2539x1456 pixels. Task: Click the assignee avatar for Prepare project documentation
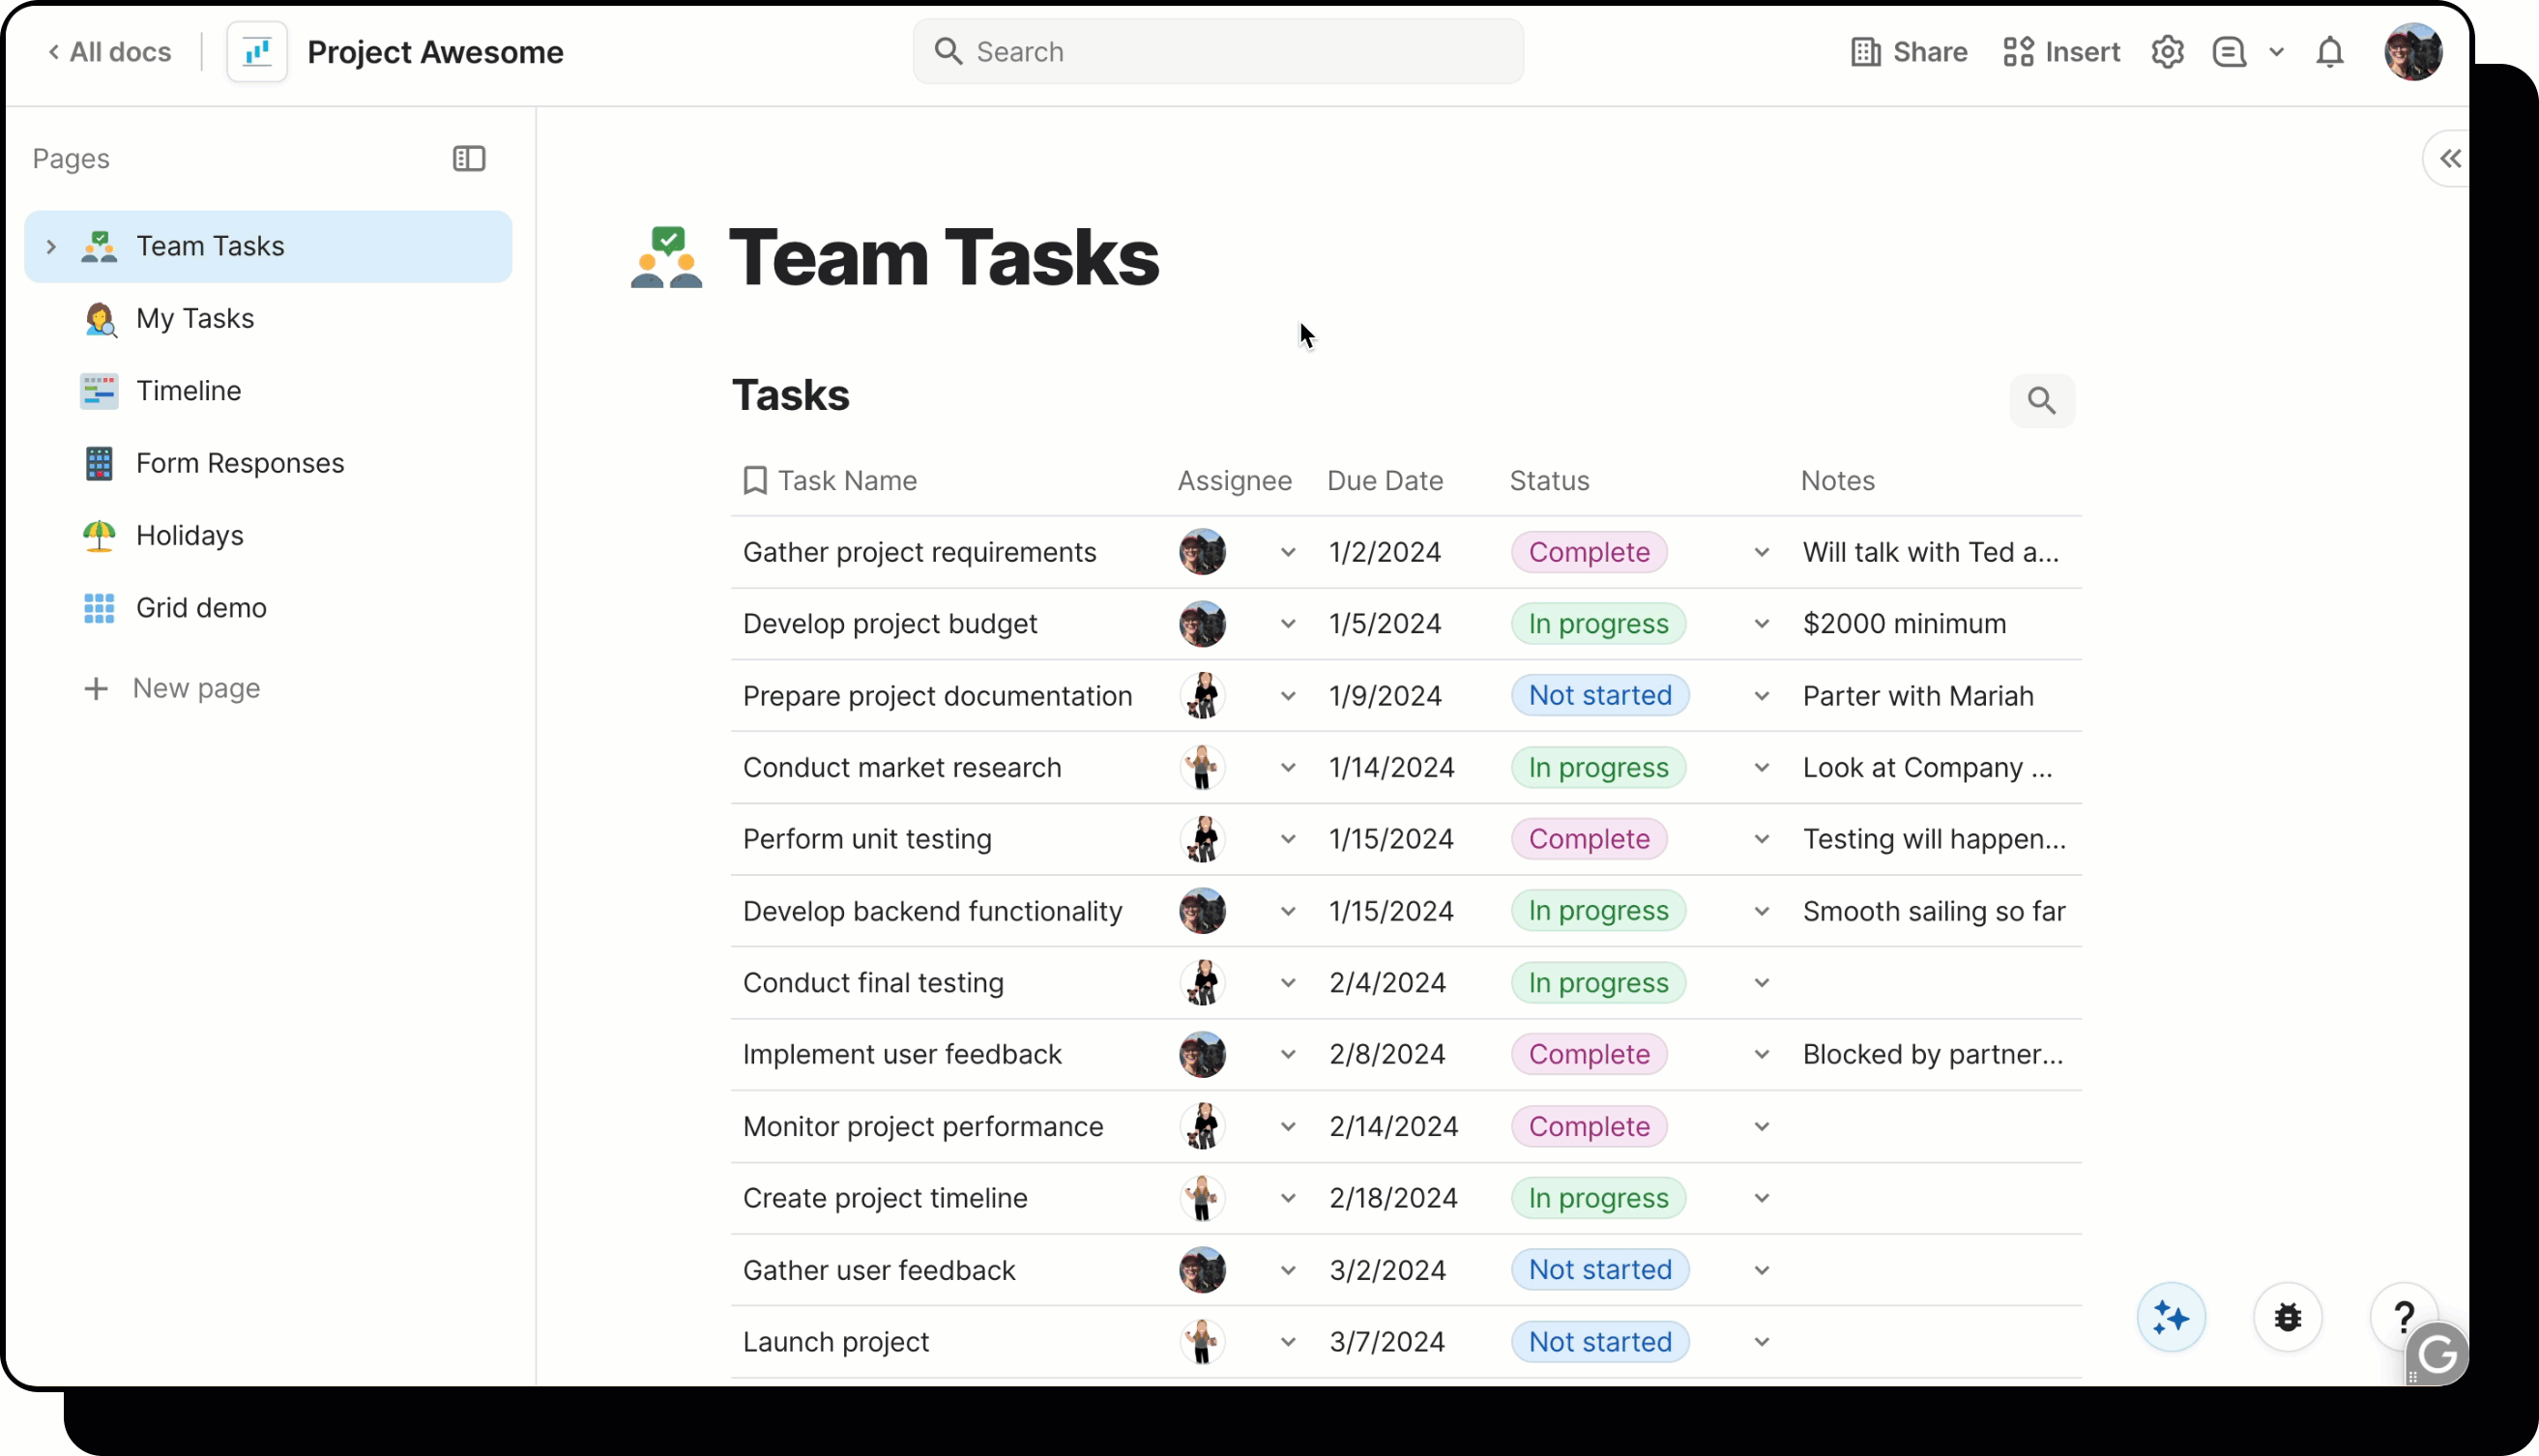click(x=1202, y=696)
